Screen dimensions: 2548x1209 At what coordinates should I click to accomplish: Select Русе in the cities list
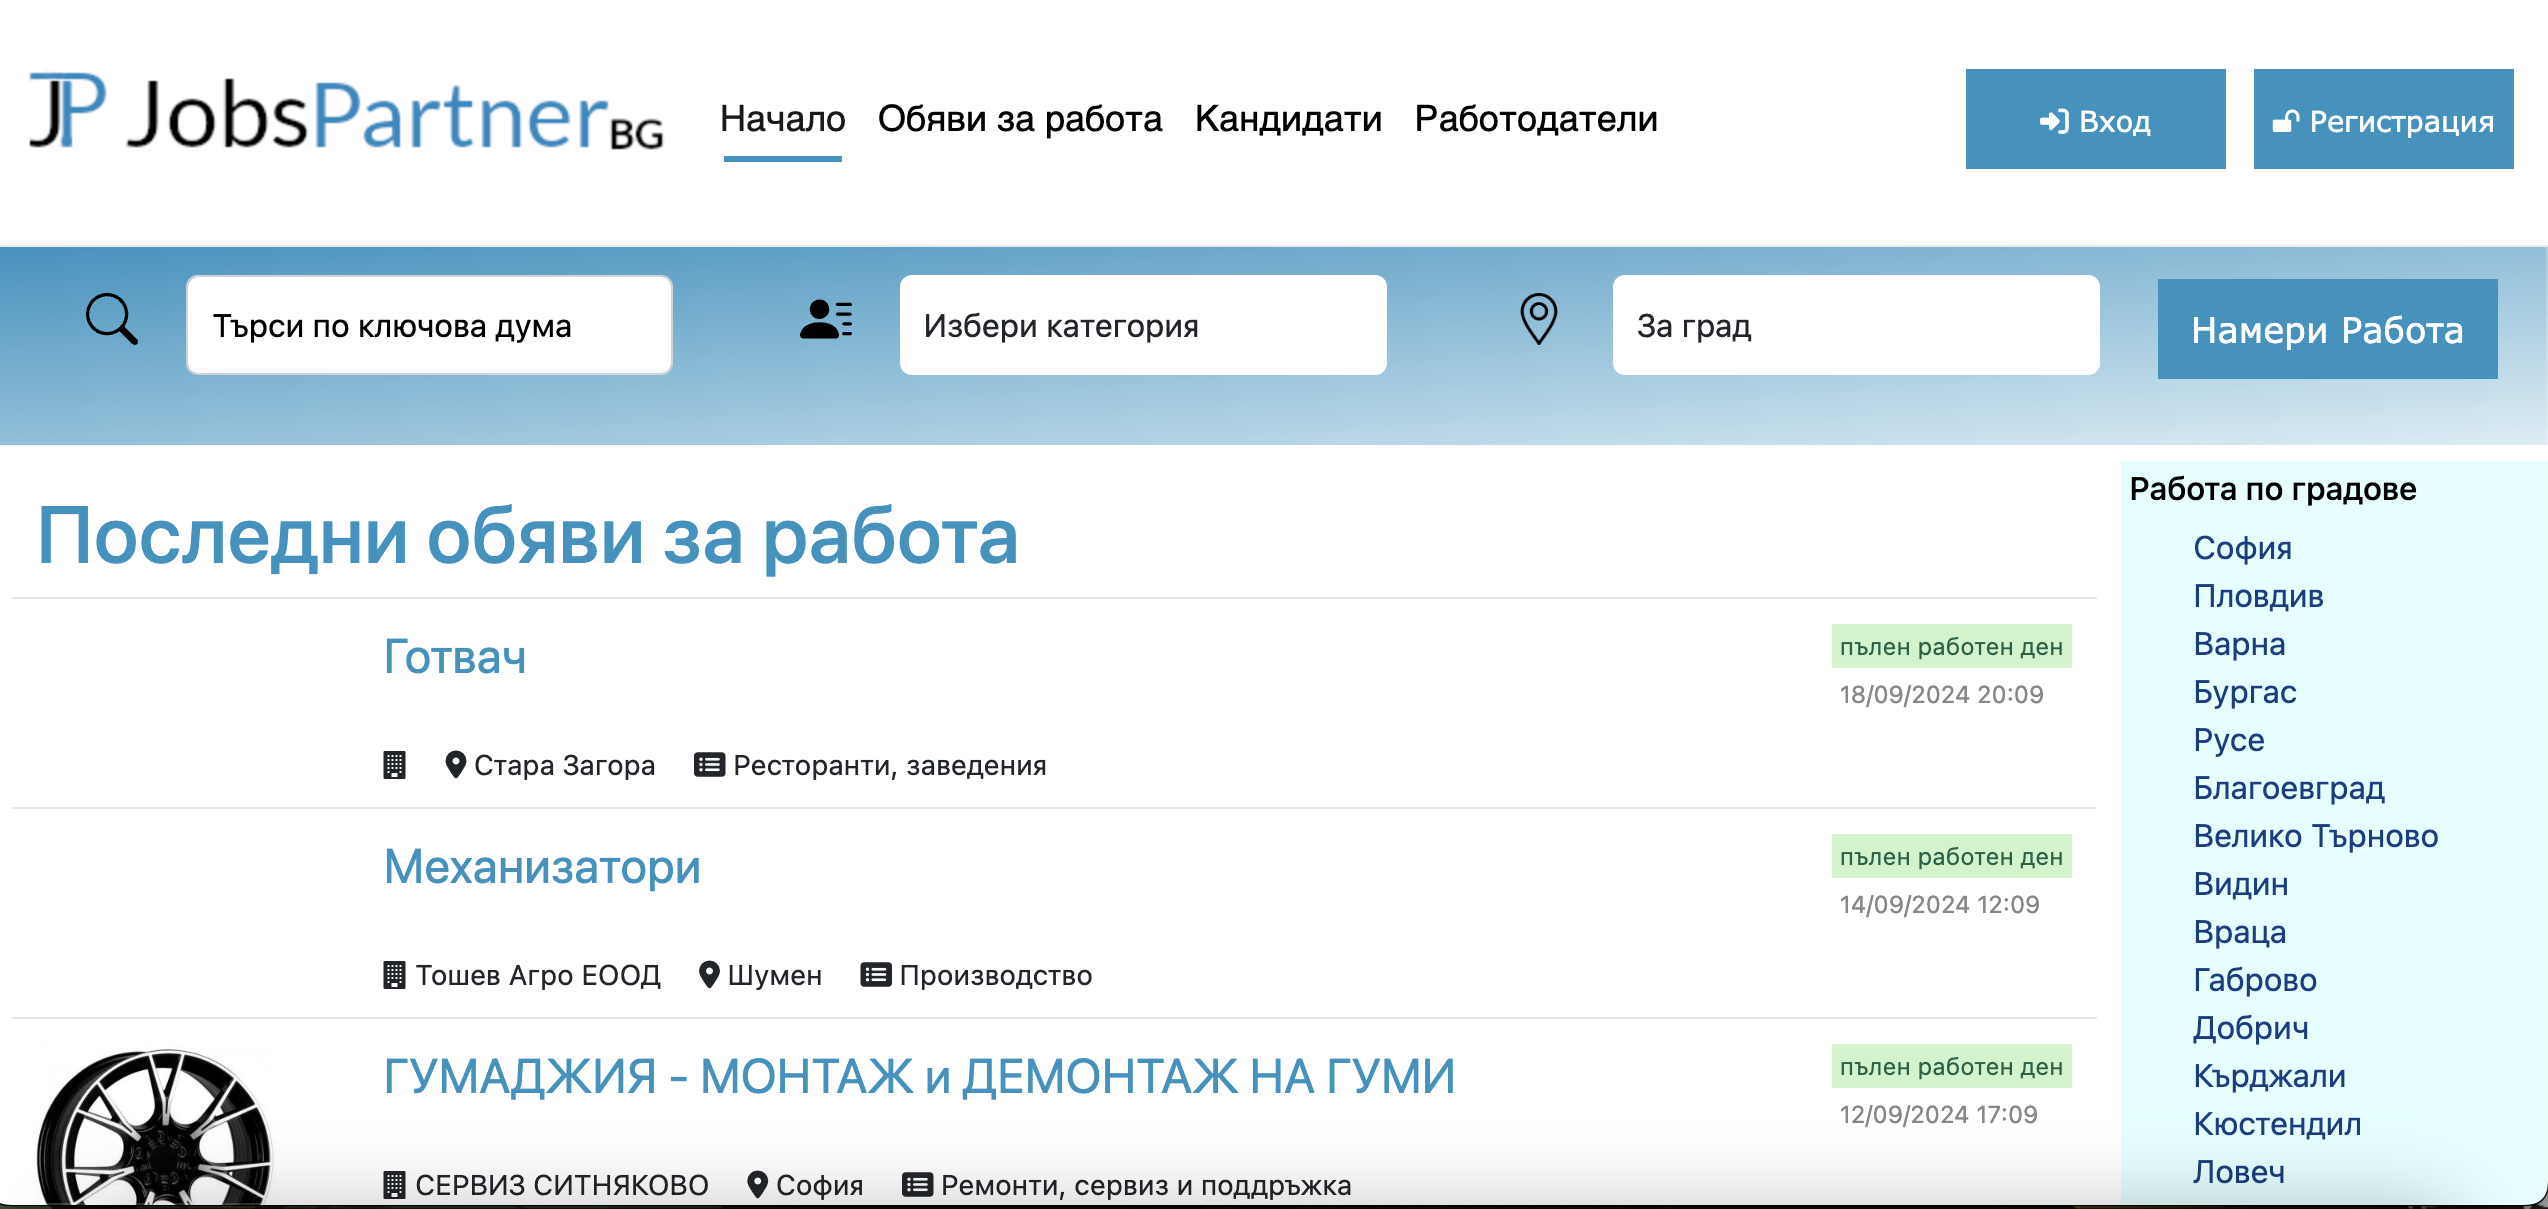[x=2229, y=740]
